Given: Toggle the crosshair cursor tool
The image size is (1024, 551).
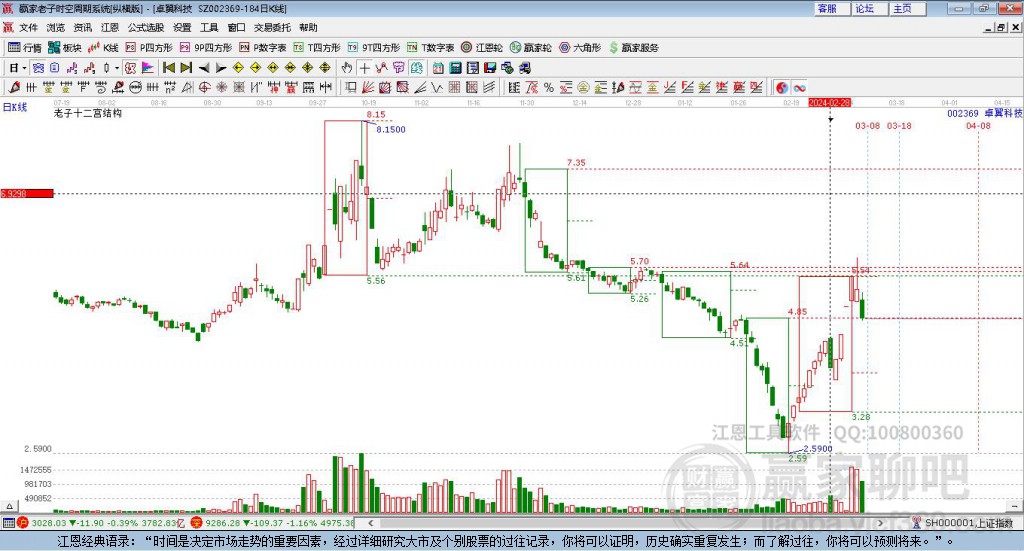Looking at the screenshot, I should click(x=364, y=68).
